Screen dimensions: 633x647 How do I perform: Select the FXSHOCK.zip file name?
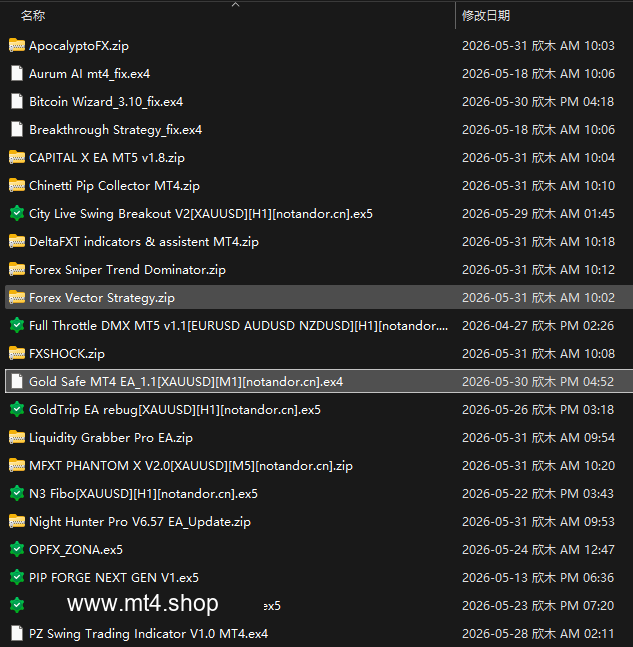(x=67, y=354)
